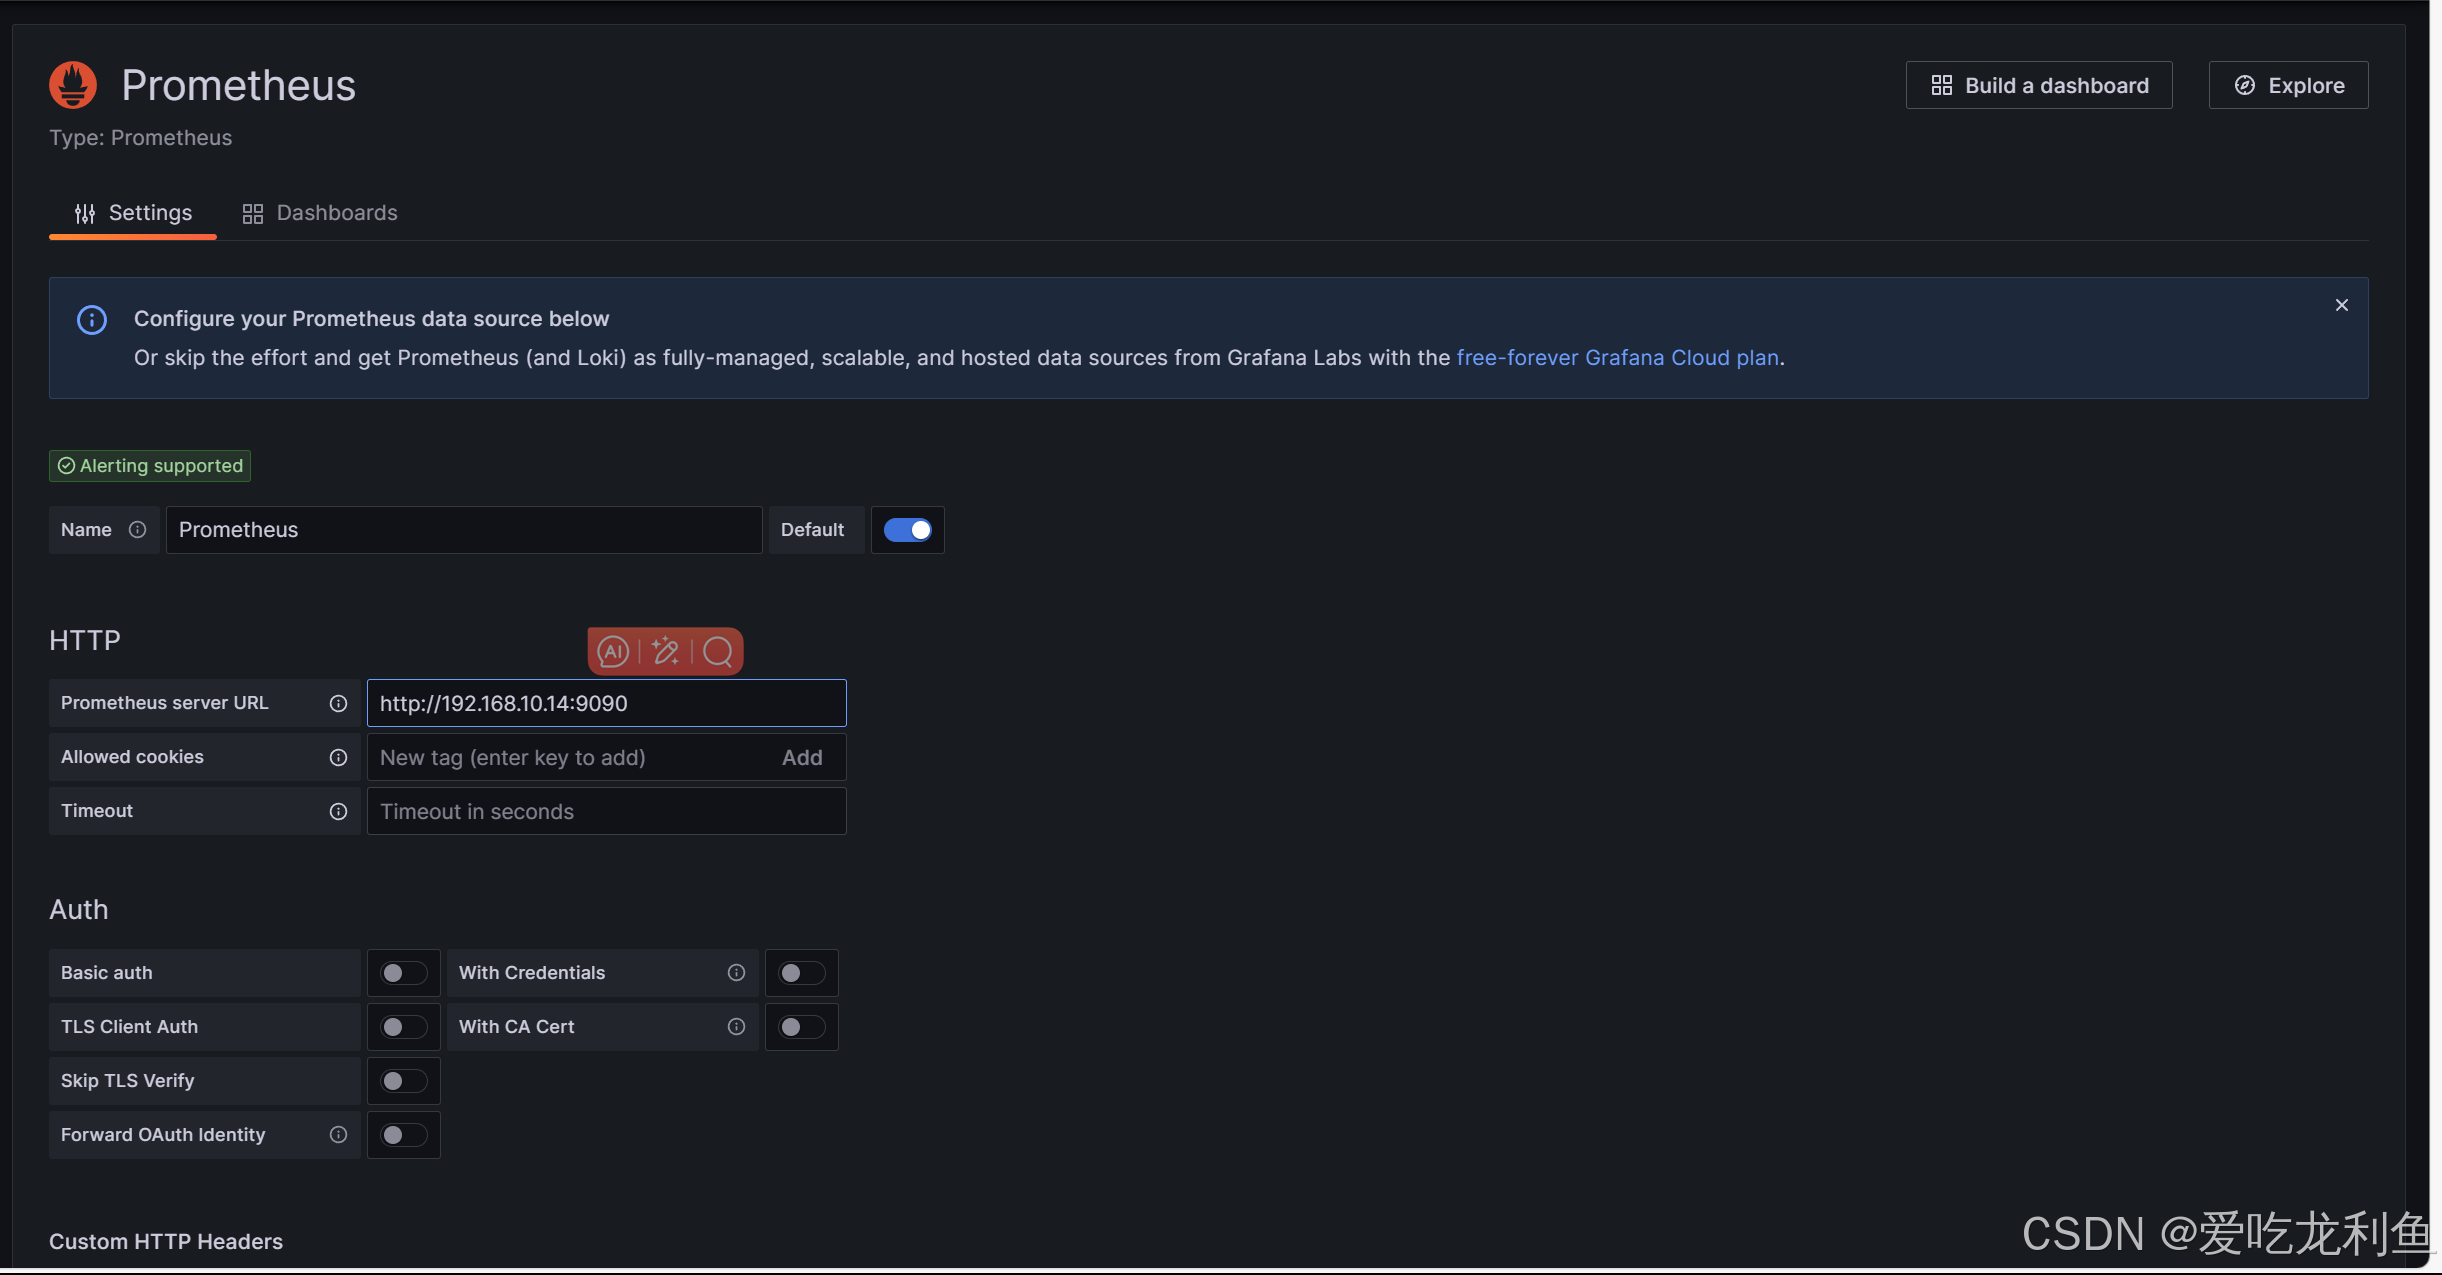The width and height of the screenshot is (2442, 1275).
Task: Enable Basic auth toggle
Action: (403, 973)
